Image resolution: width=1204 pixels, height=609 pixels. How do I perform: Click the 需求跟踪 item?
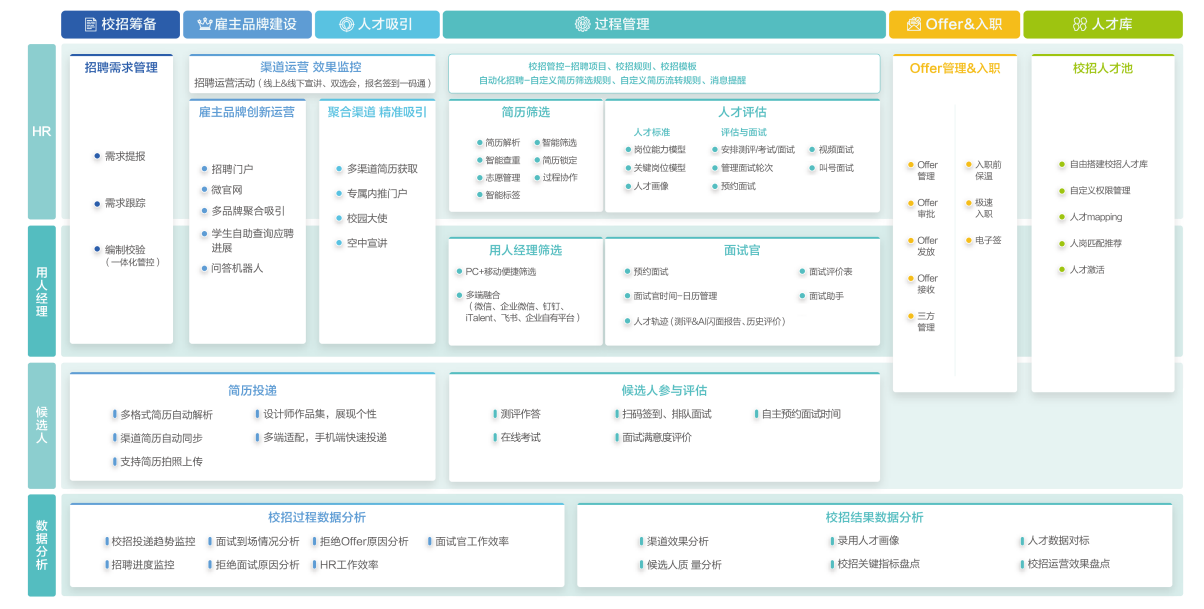tap(125, 203)
